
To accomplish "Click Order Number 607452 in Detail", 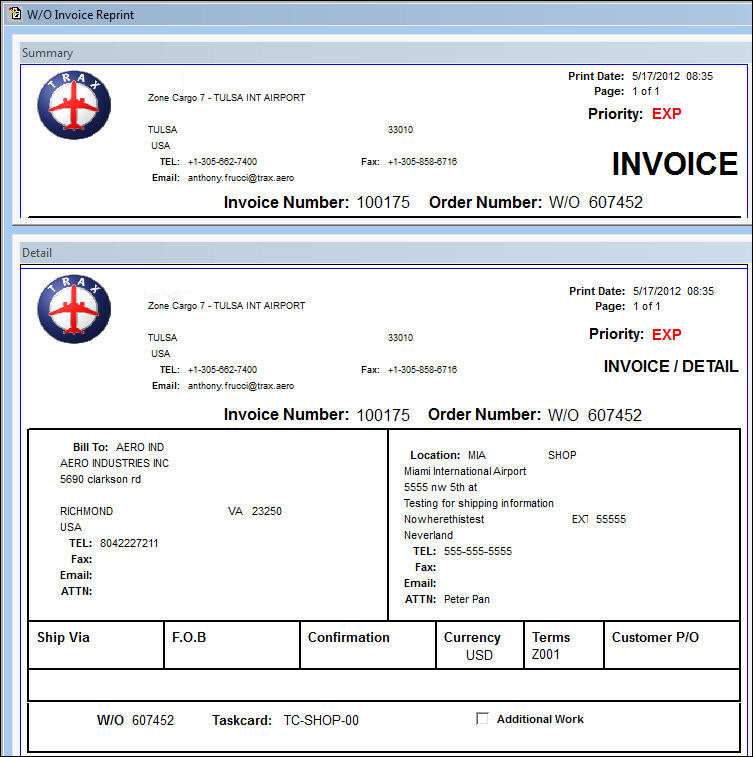I will tap(535, 415).
